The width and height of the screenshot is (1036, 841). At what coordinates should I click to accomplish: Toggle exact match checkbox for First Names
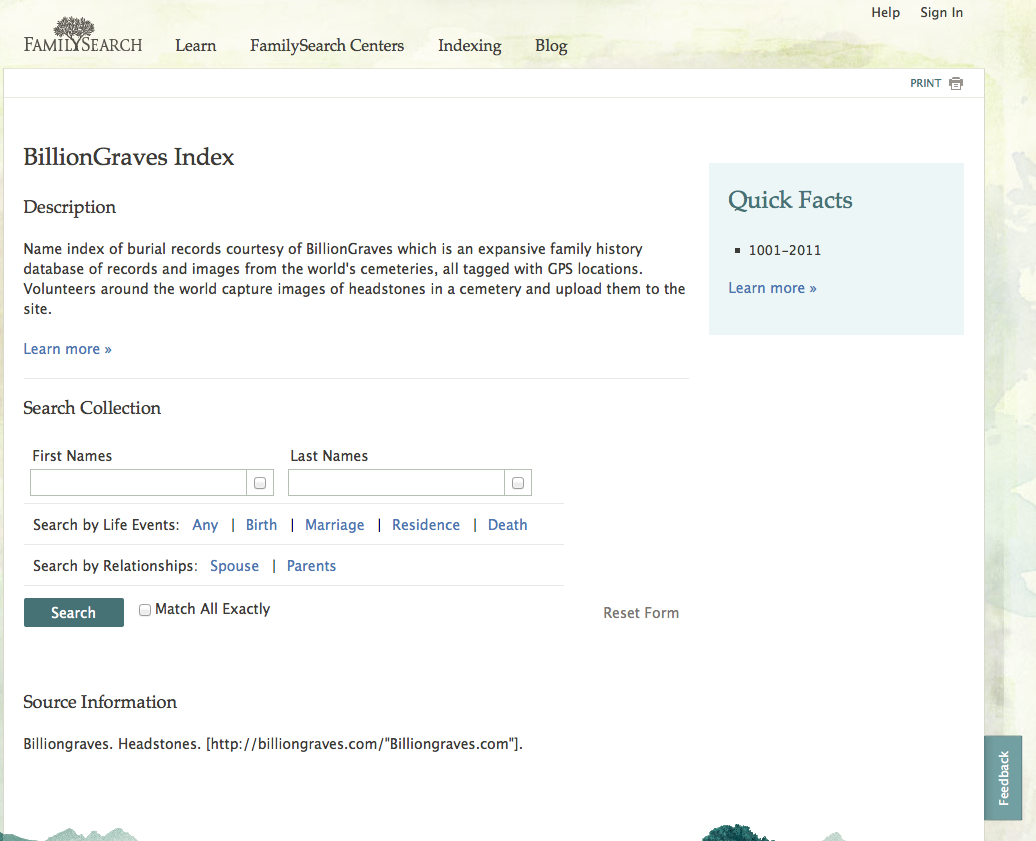[x=260, y=483]
